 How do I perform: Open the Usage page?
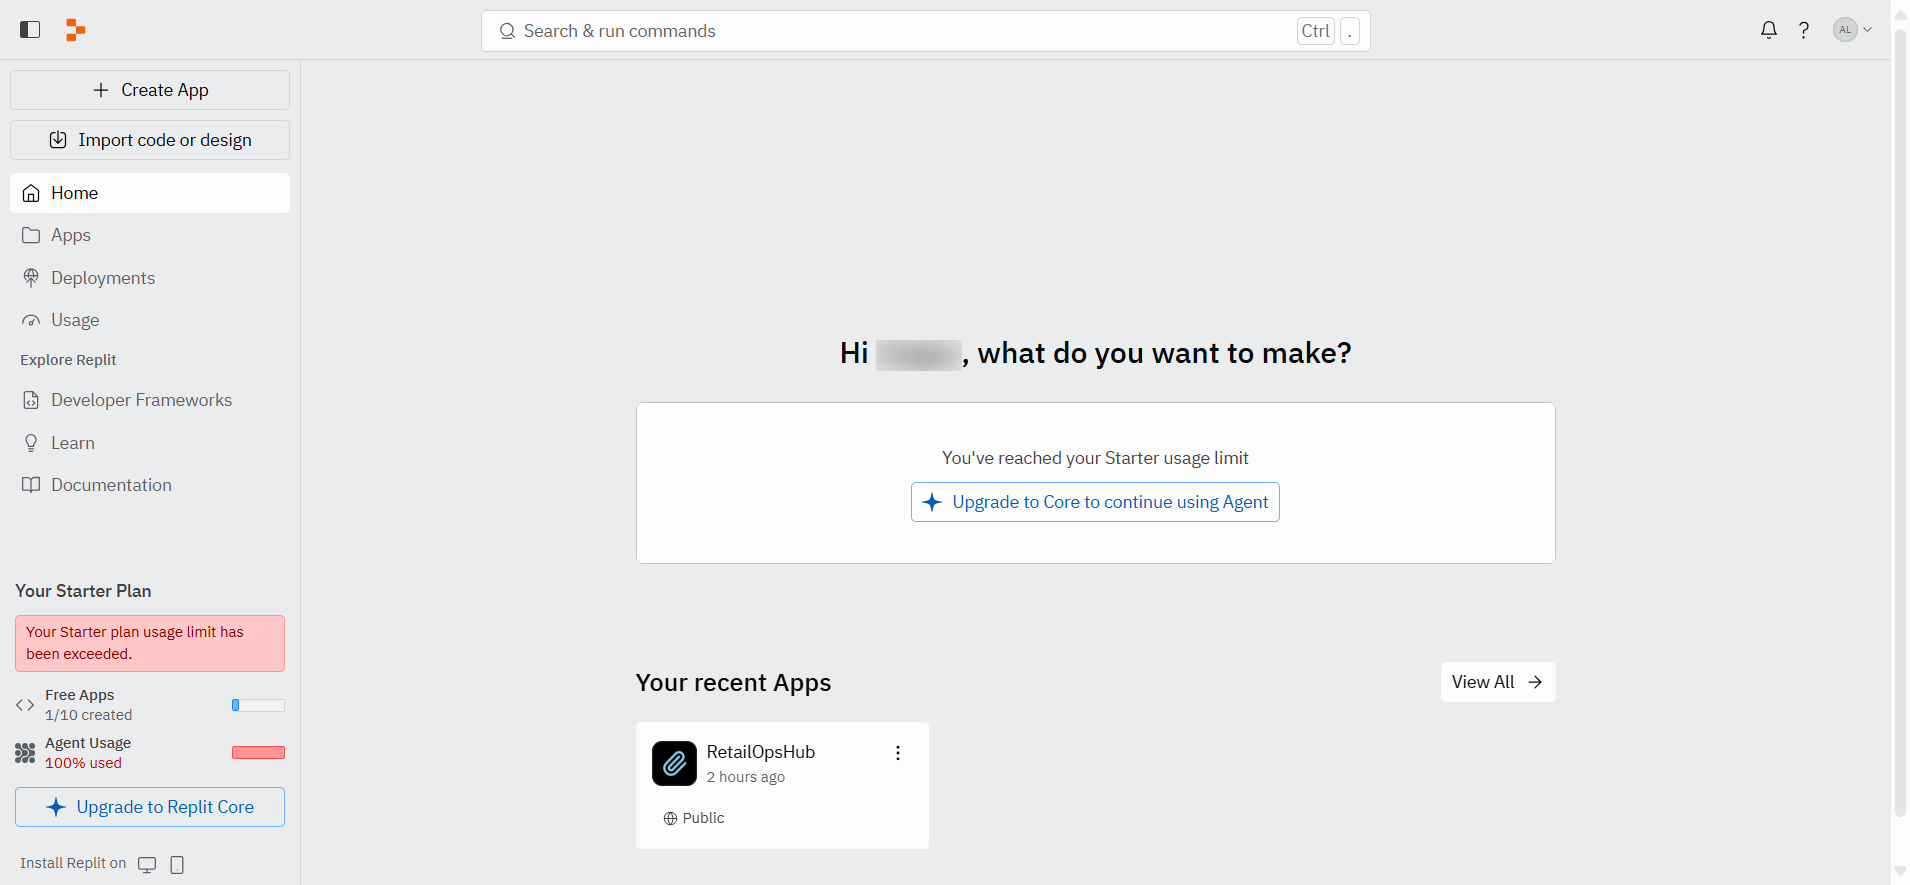coord(150,320)
